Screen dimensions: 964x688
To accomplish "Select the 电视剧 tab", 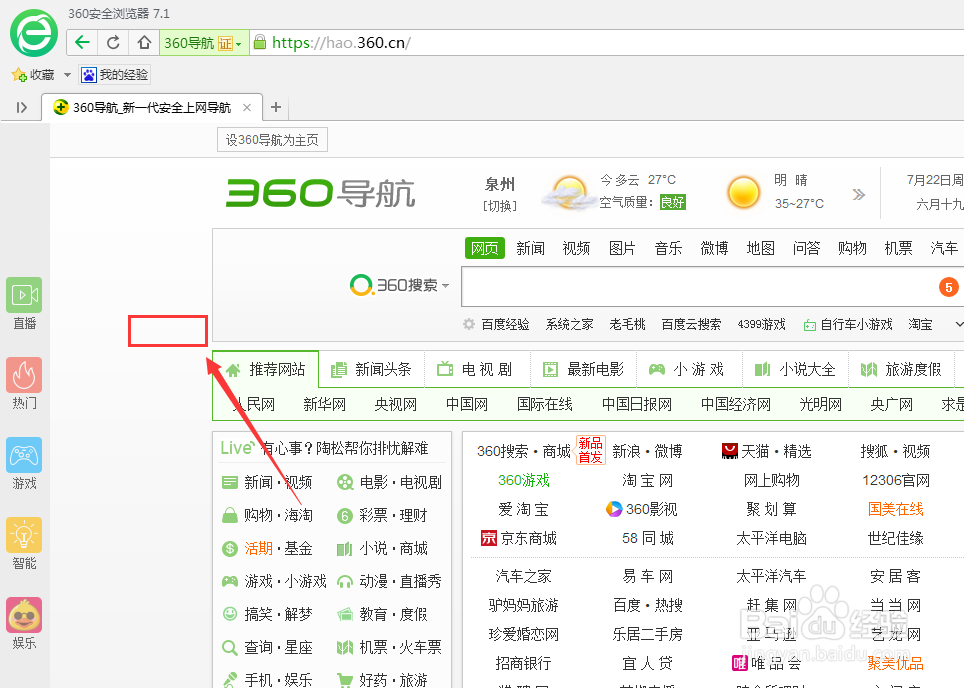I will coord(475,369).
